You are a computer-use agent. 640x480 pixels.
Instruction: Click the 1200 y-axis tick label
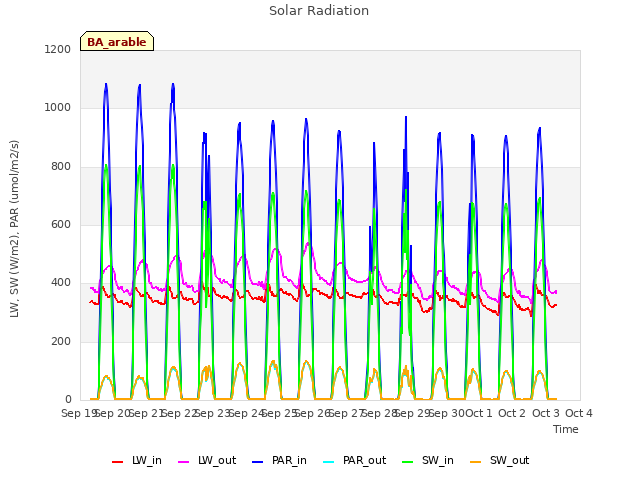tap(58, 49)
